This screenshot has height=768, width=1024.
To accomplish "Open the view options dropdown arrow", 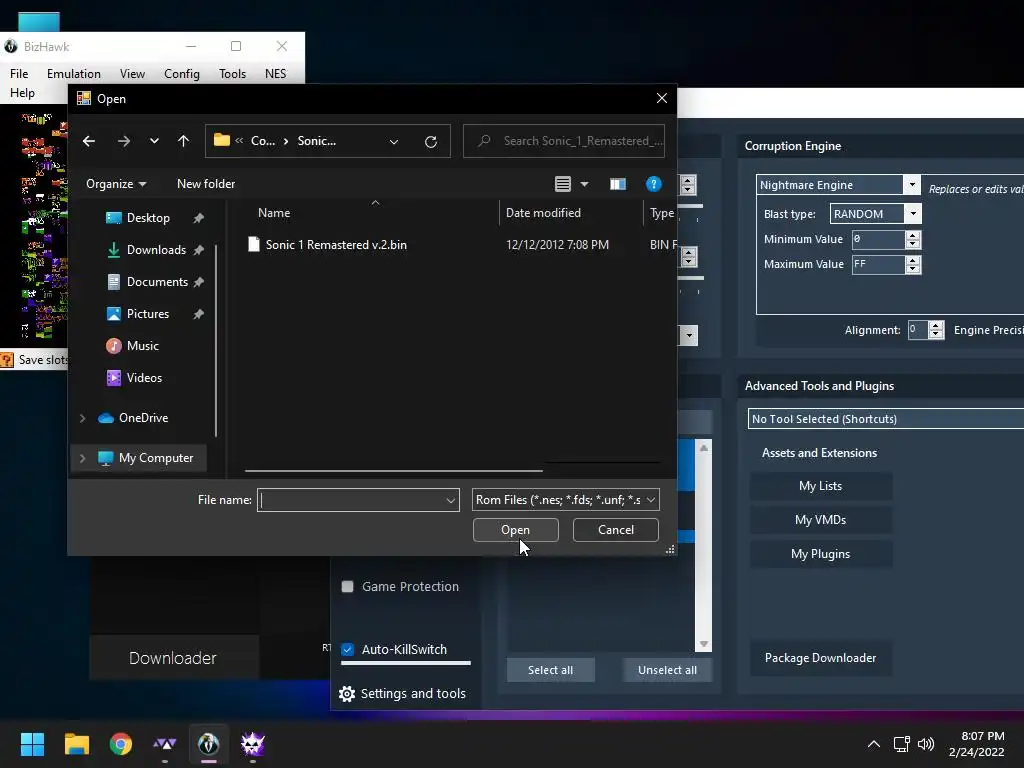I will 584,184.
